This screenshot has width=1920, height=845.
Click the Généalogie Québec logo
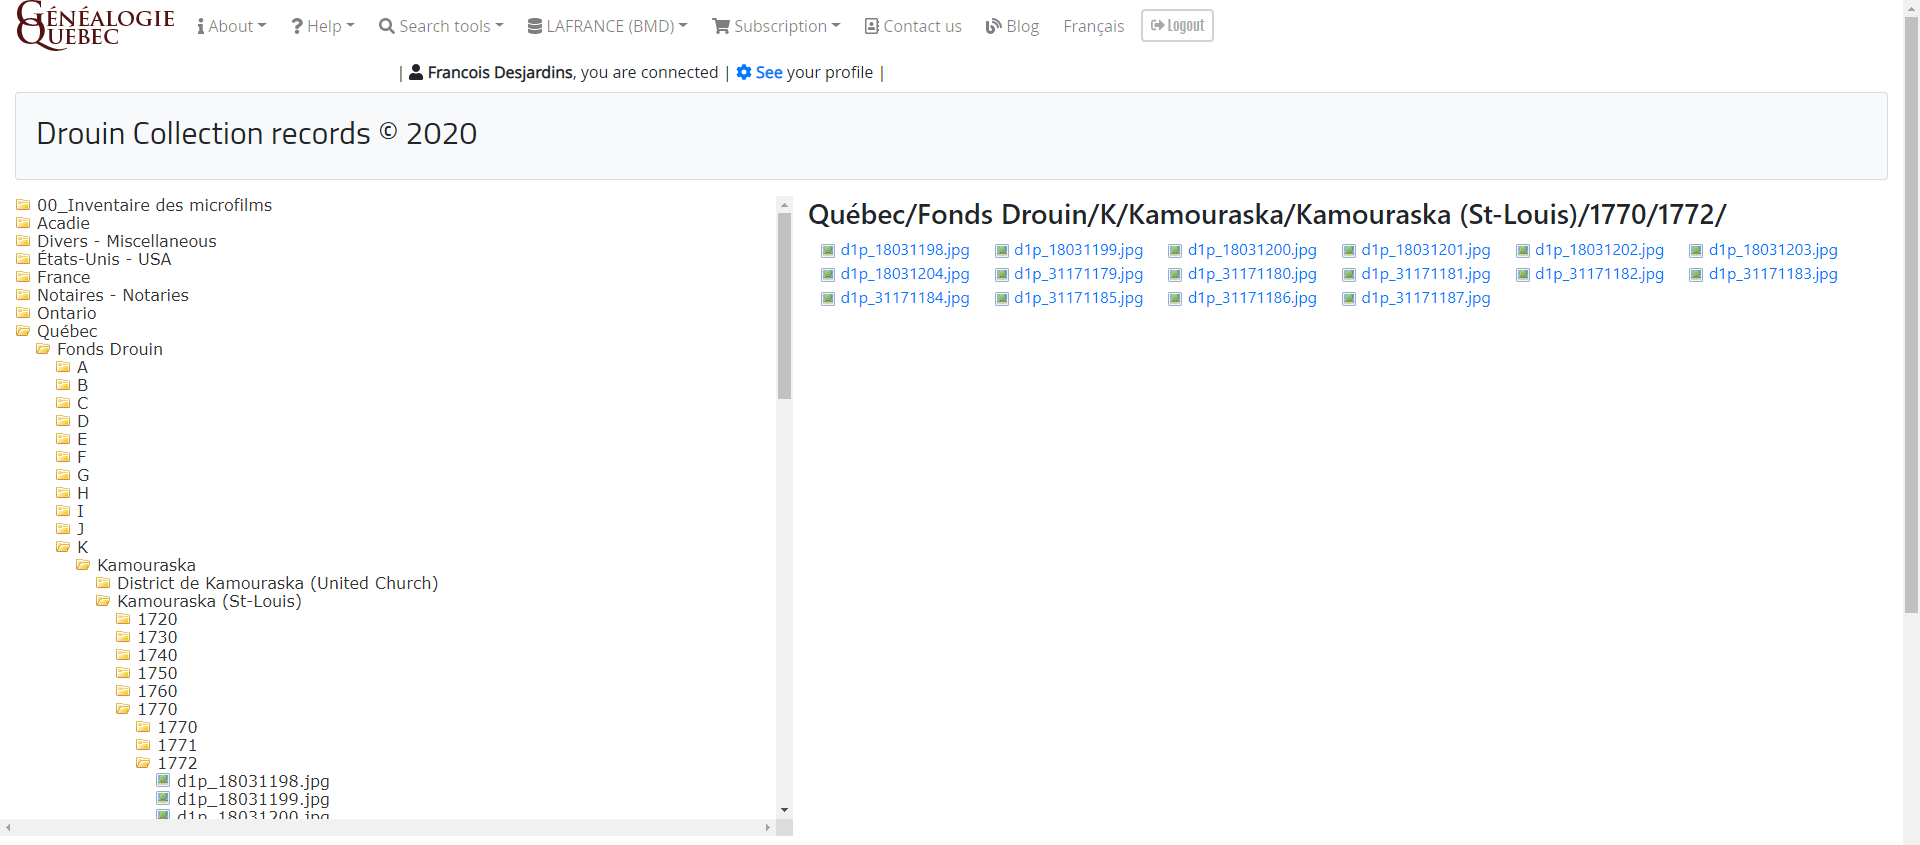click(x=95, y=25)
